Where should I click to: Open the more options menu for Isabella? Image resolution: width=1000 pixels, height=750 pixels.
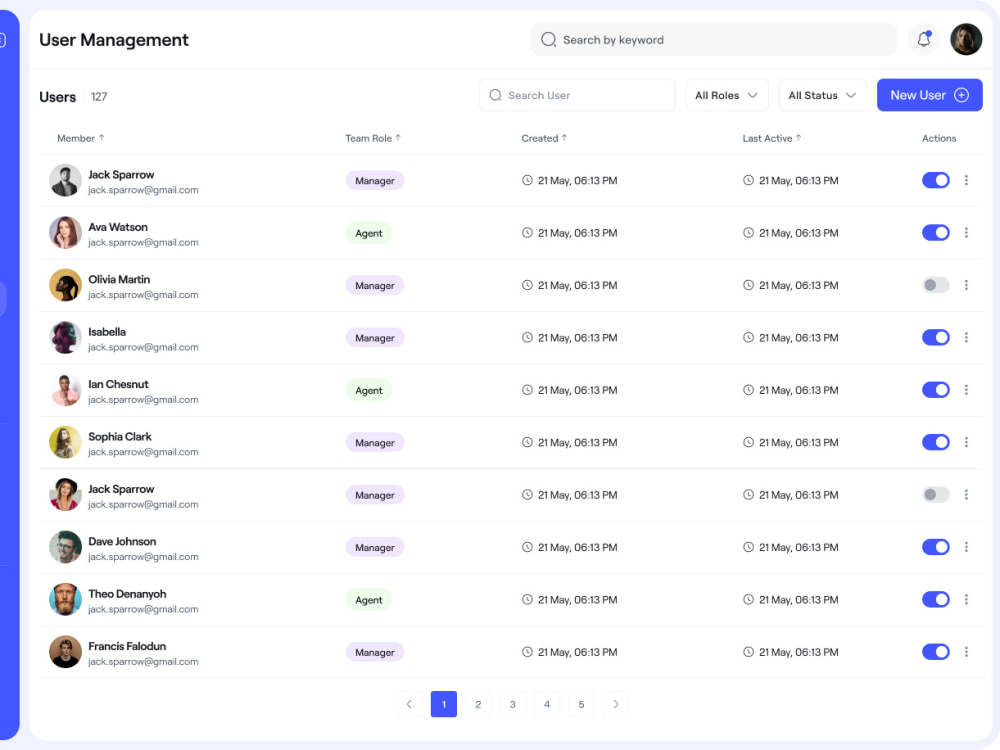966,337
